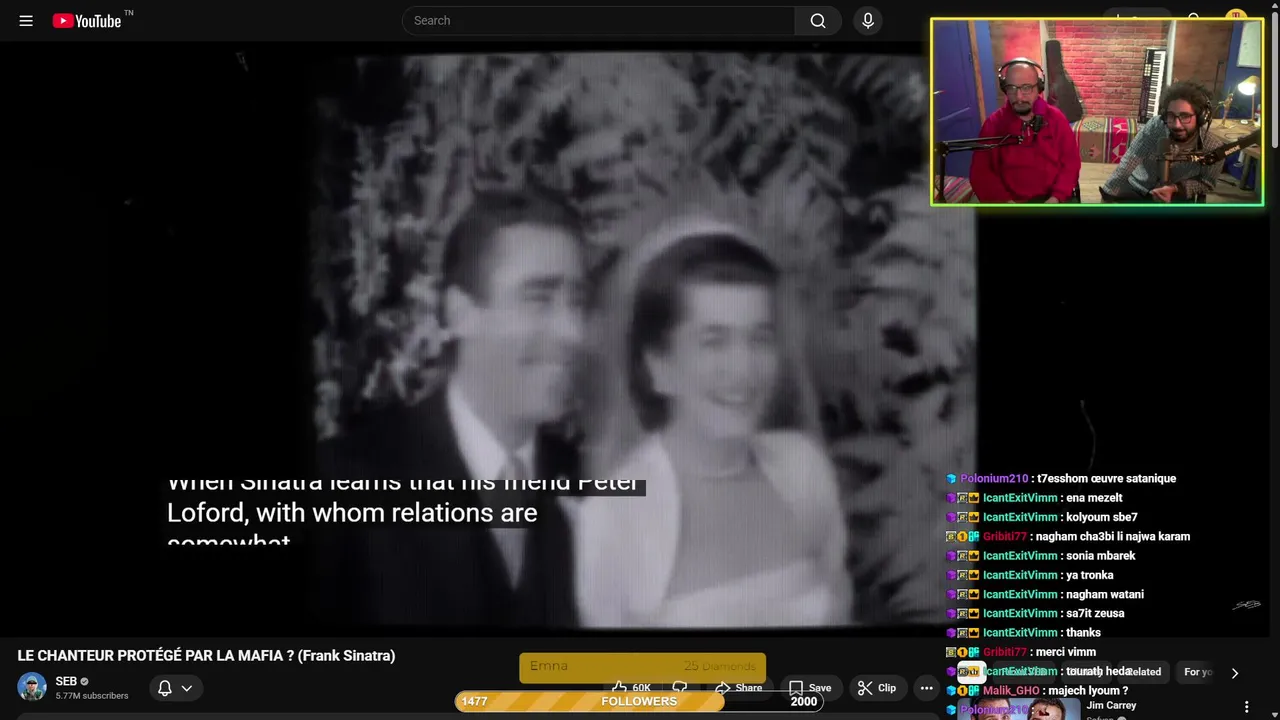Click chat message 'merci vimm'
The width and height of the screenshot is (1280, 720).
pyautogui.click(x=1066, y=652)
